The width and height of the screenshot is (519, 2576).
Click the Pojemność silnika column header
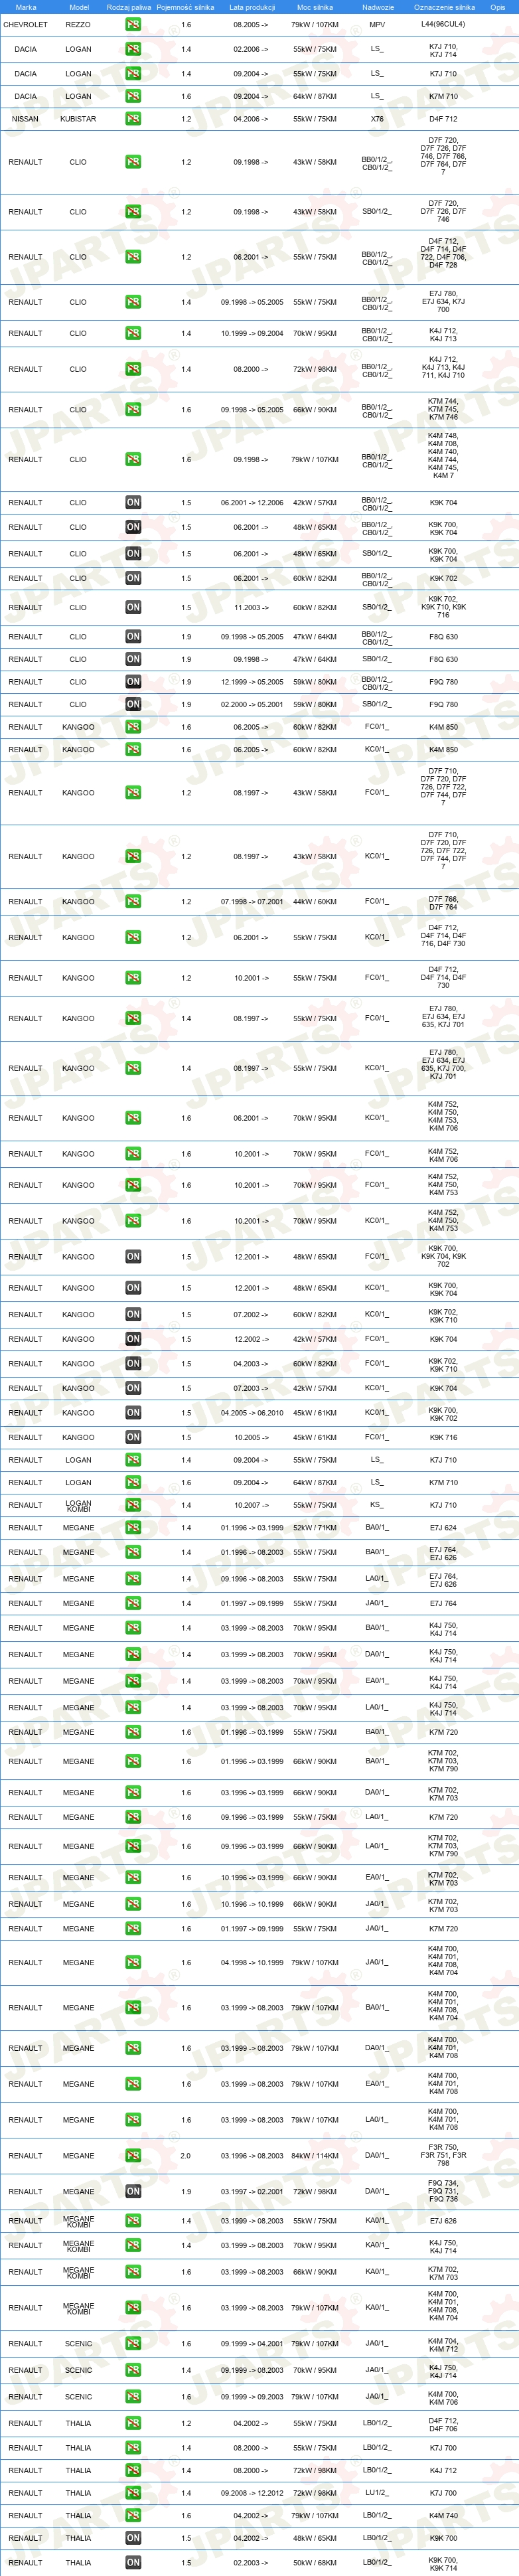[x=185, y=7]
